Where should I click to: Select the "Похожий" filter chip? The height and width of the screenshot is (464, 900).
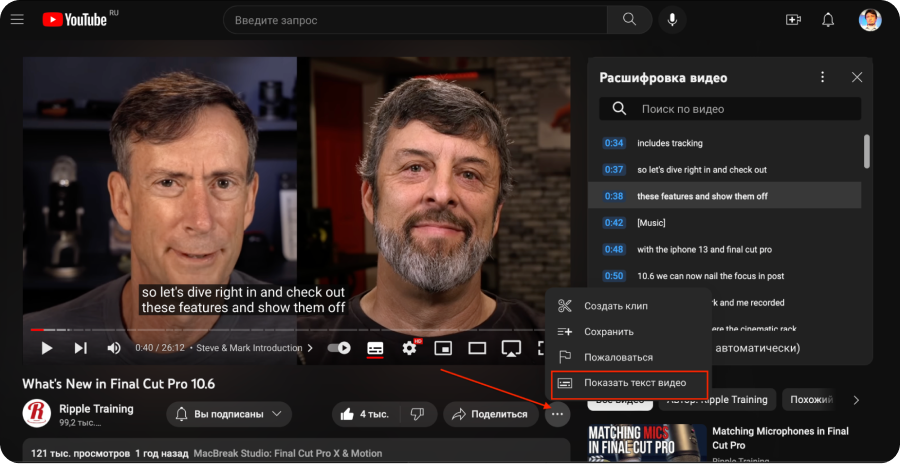pyautogui.click(x=811, y=400)
